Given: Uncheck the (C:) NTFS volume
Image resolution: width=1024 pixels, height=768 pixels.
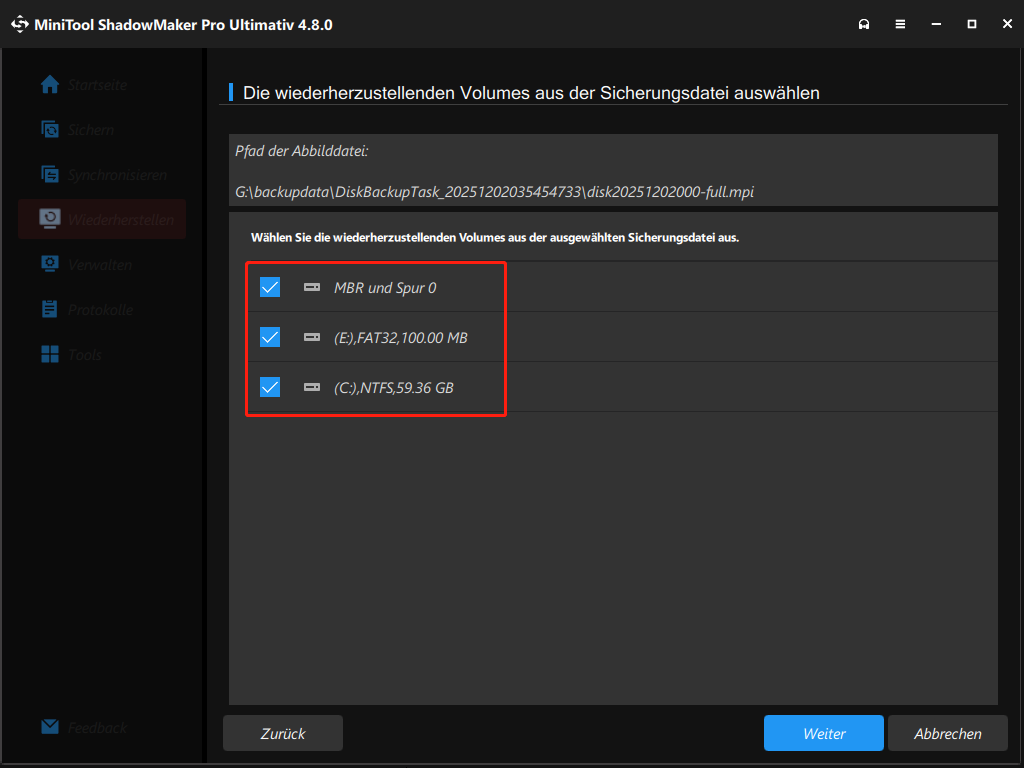Looking at the screenshot, I should click(x=269, y=387).
